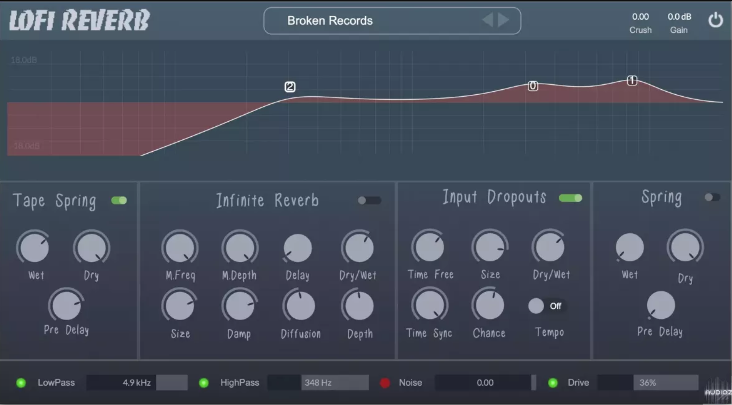Click the HighPass 348 Hz slider
The width and height of the screenshot is (732, 405).
click(318, 383)
